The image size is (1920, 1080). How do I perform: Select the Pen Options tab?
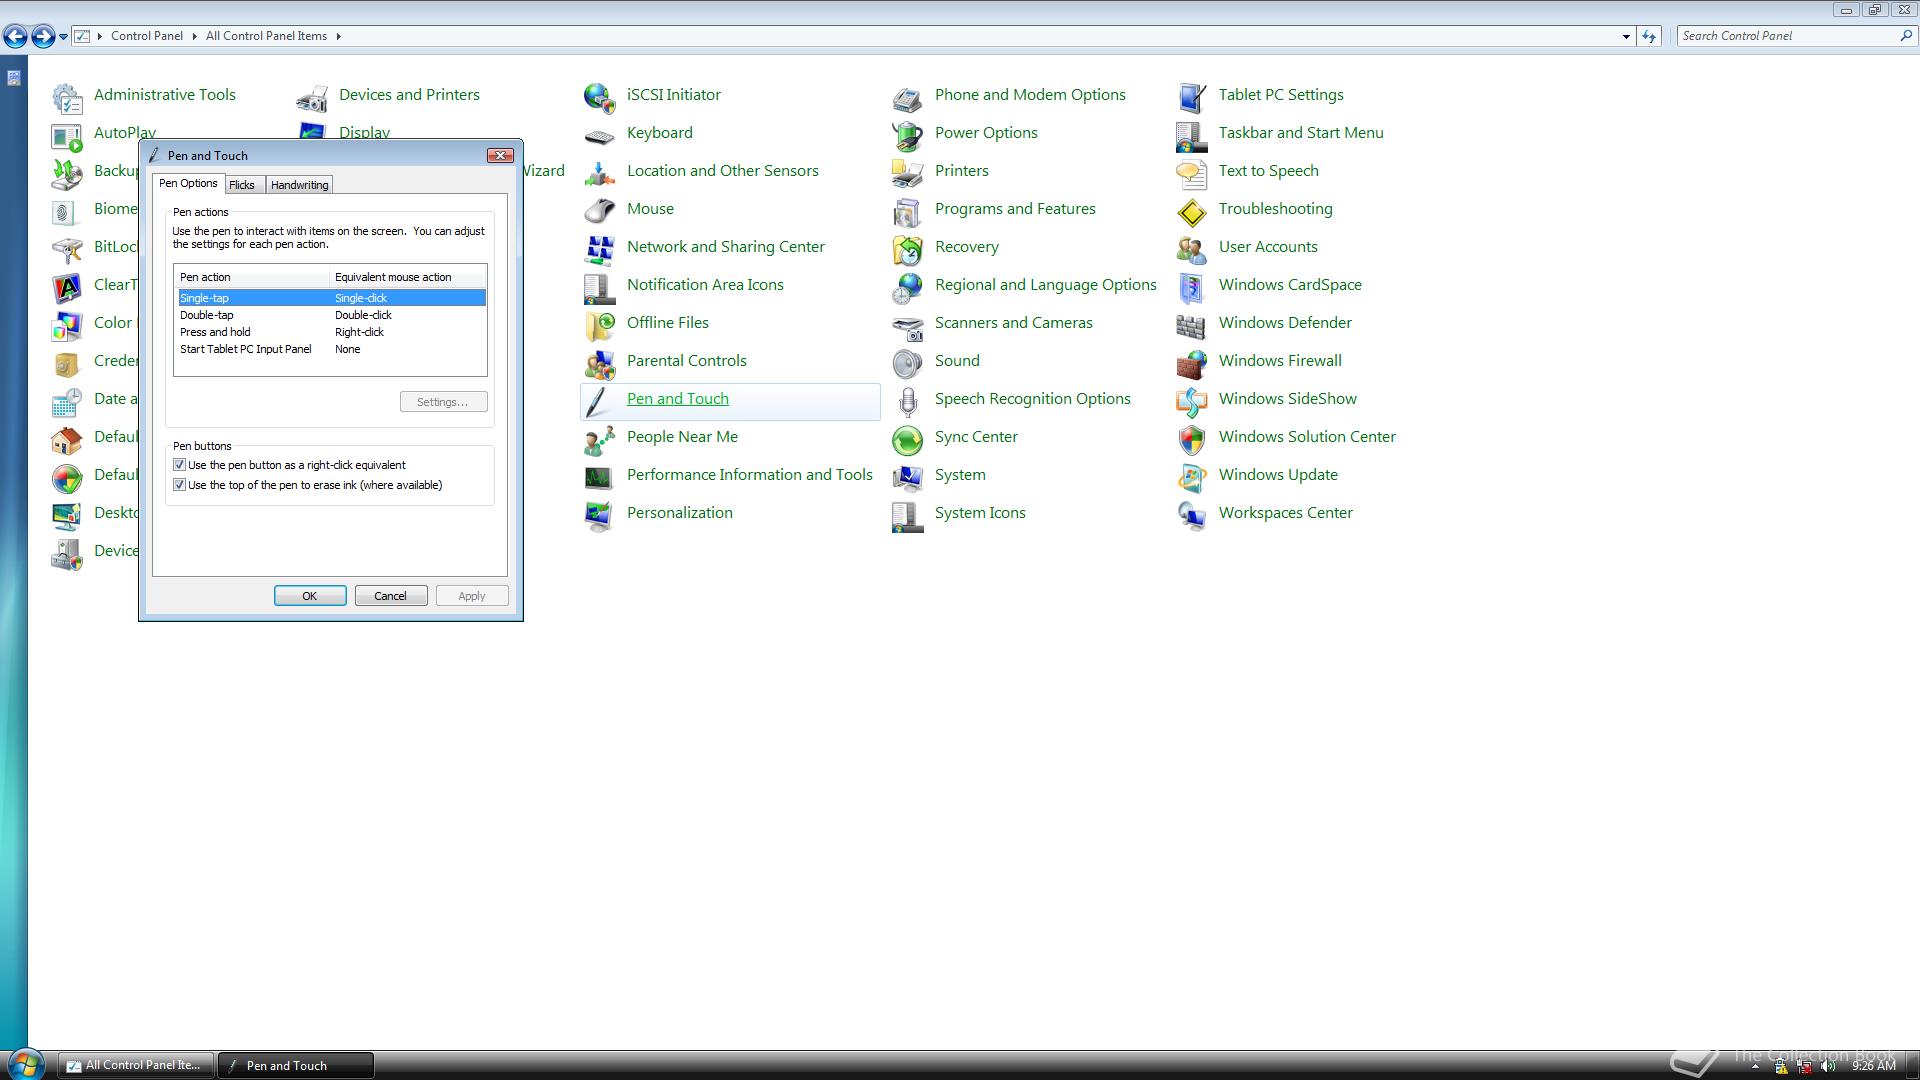(188, 184)
